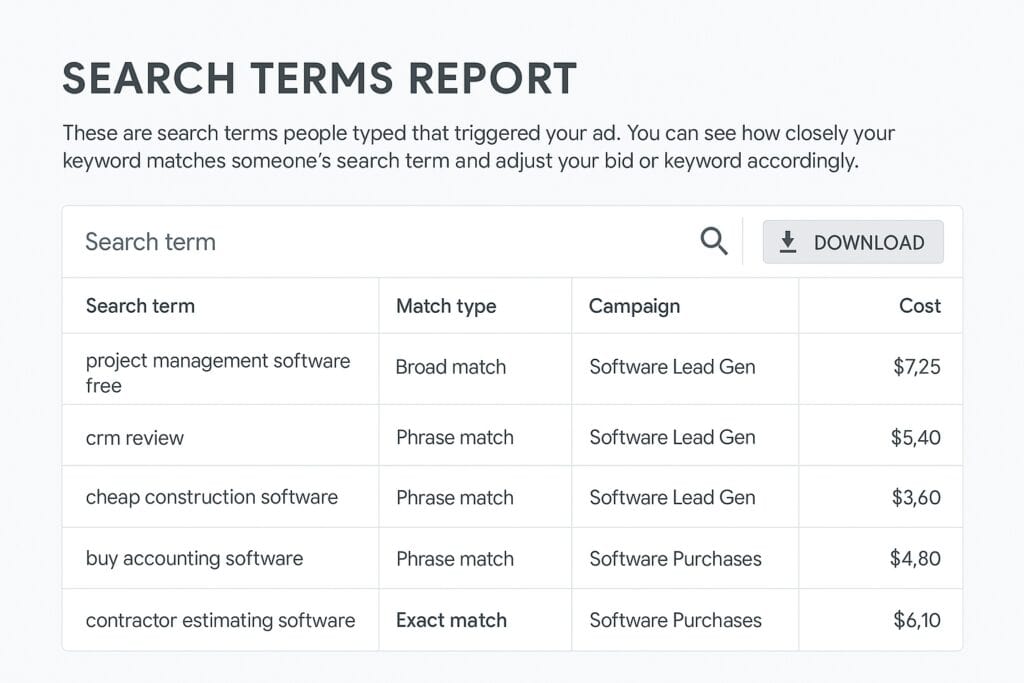Viewport: 1024px width, 683px height.
Task: Click the download arrow icon on the Download button
Action: [x=788, y=241]
